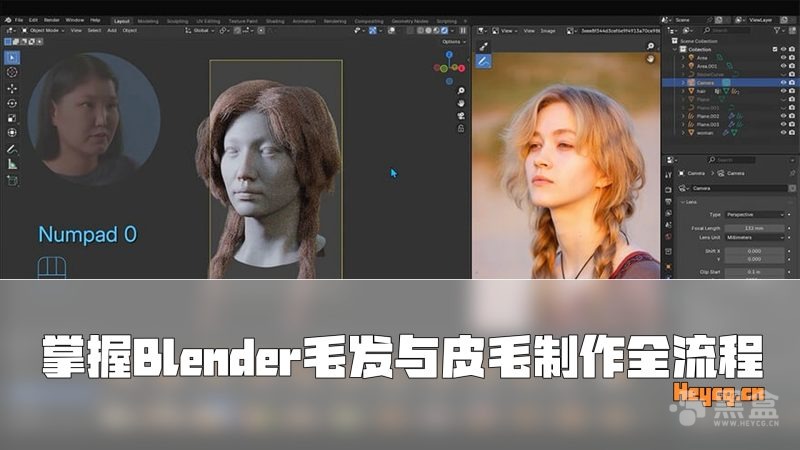This screenshot has width=800, height=450.
Task: Select the Move tool
Action: (x=12, y=88)
